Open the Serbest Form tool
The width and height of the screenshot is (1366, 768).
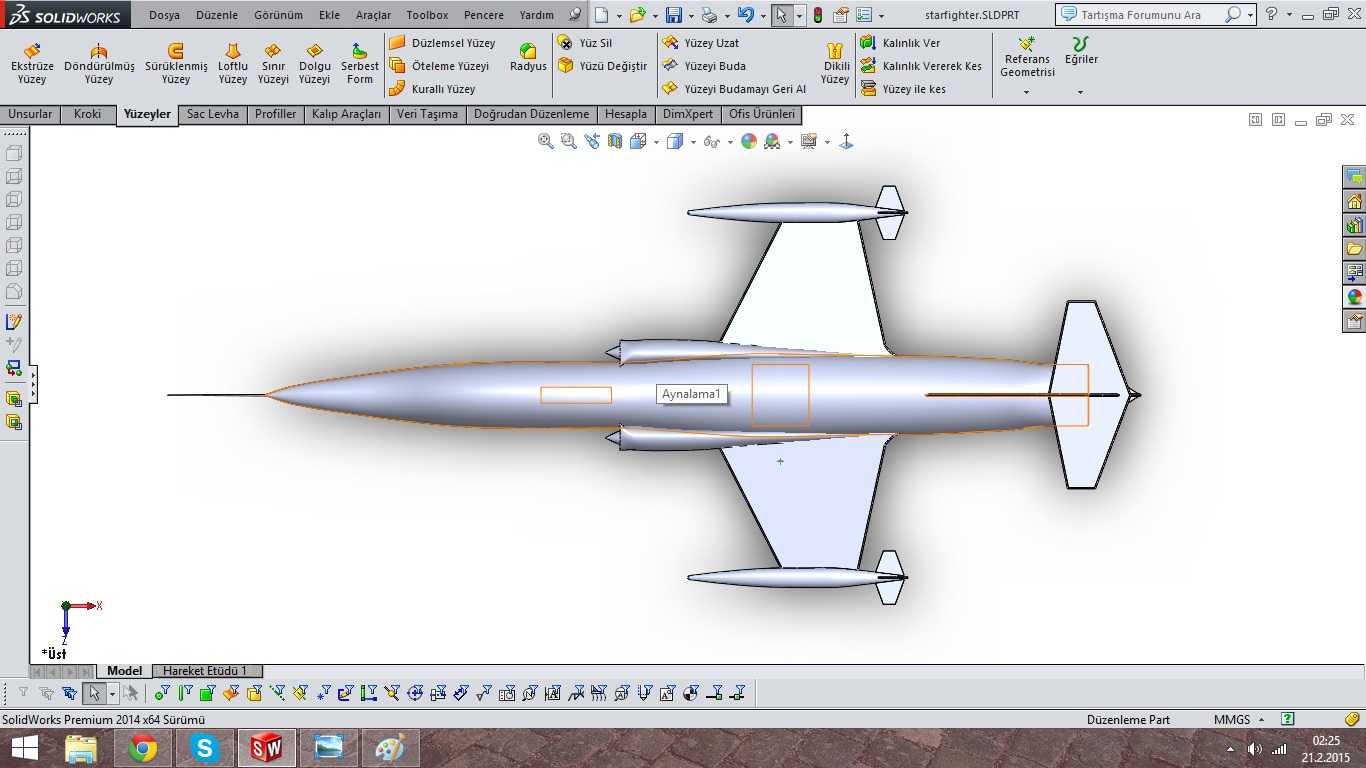[360, 64]
